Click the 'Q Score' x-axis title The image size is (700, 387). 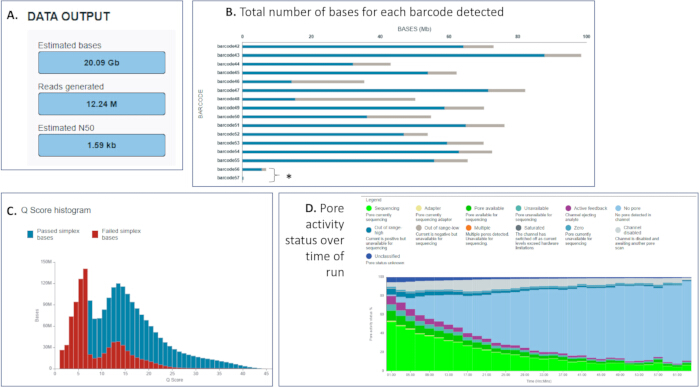(174, 380)
